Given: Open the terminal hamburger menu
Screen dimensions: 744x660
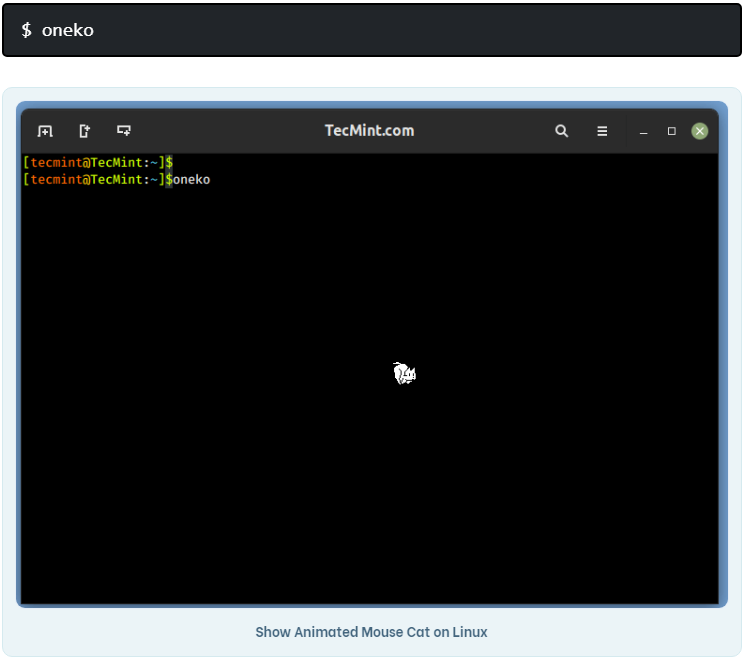Looking at the screenshot, I should [x=602, y=131].
